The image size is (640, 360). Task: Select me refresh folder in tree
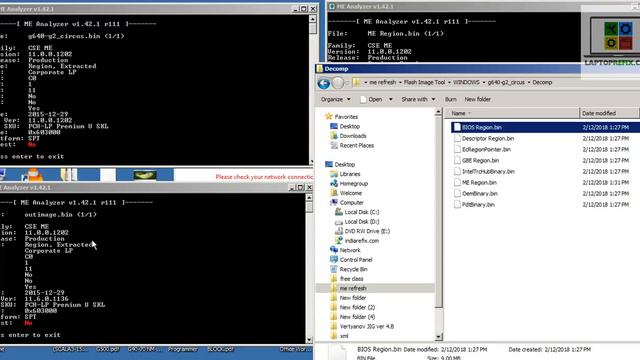[353, 288]
